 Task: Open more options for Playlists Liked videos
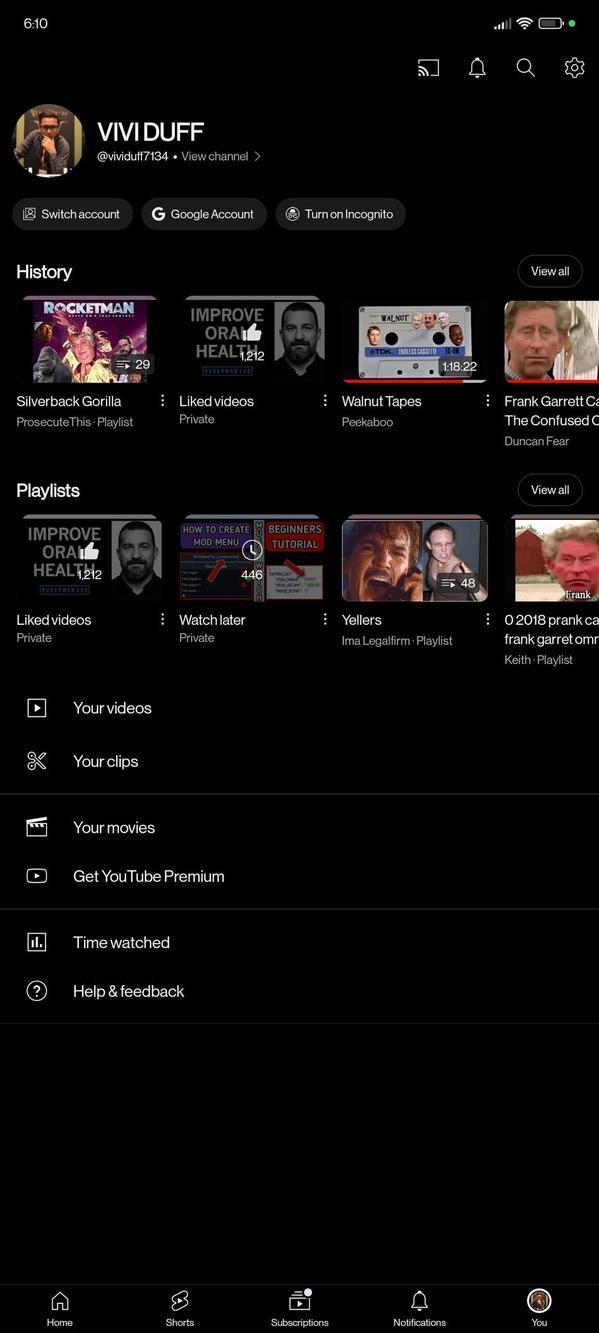(x=163, y=620)
